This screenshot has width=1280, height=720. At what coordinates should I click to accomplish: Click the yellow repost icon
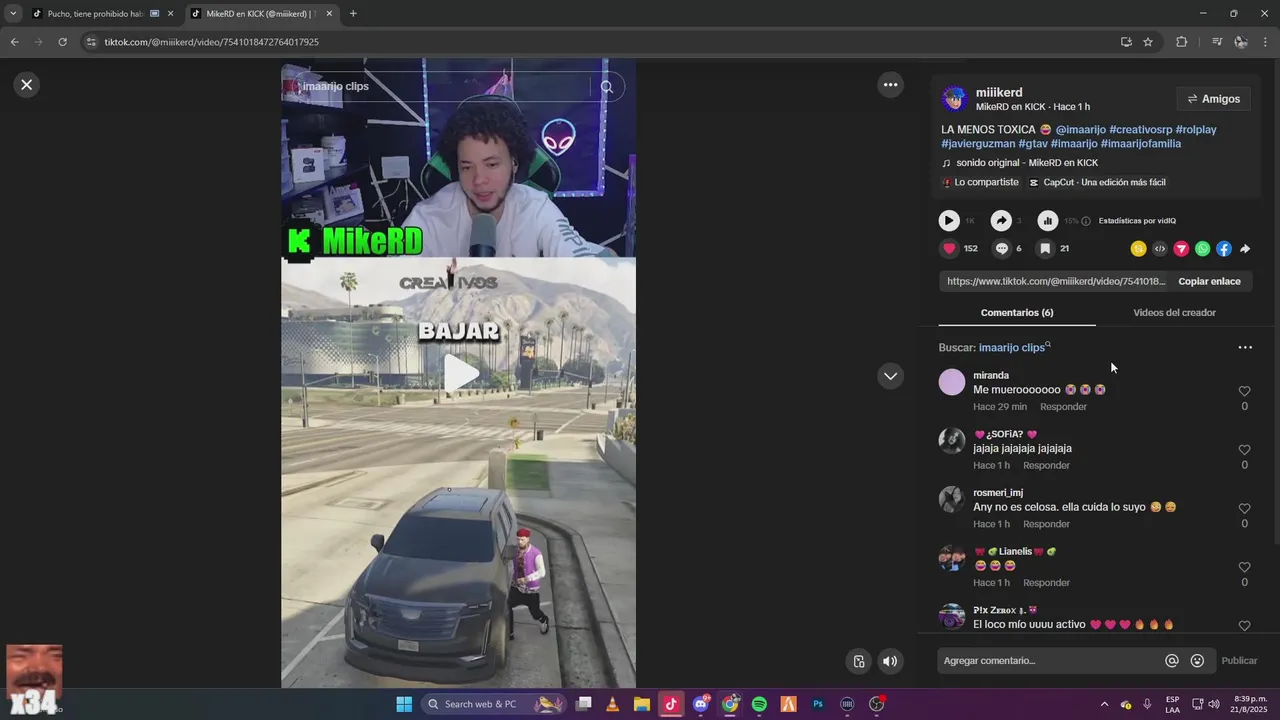[x=1138, y=249]
